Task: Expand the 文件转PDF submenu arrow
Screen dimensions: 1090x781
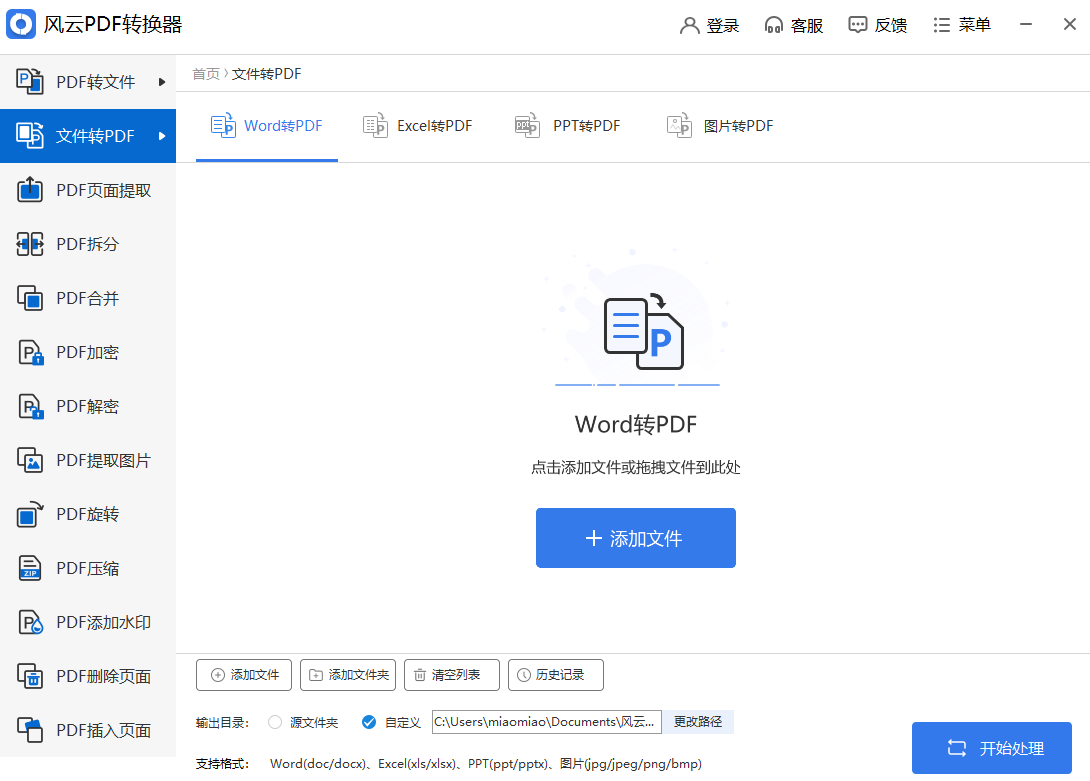Action: pyautogui.click(x=162, y=136)
